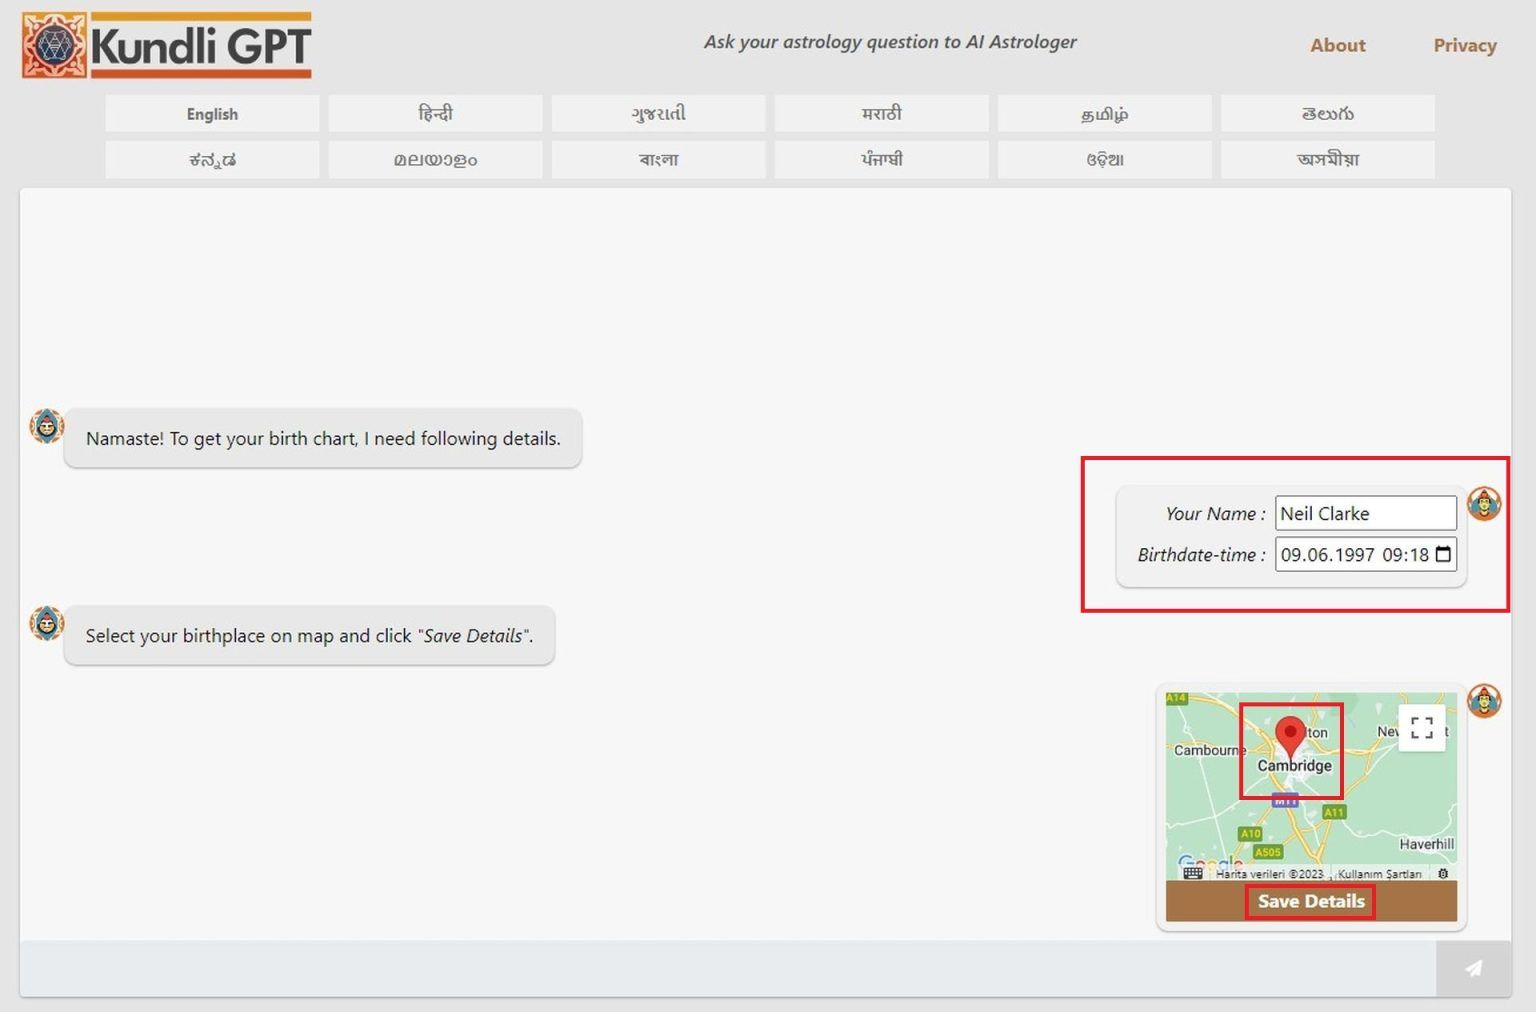The width and height of the screenshot is (1536, 1012).
Task: Click the Kundli GPT logo
Action: (x=165, y=45)
